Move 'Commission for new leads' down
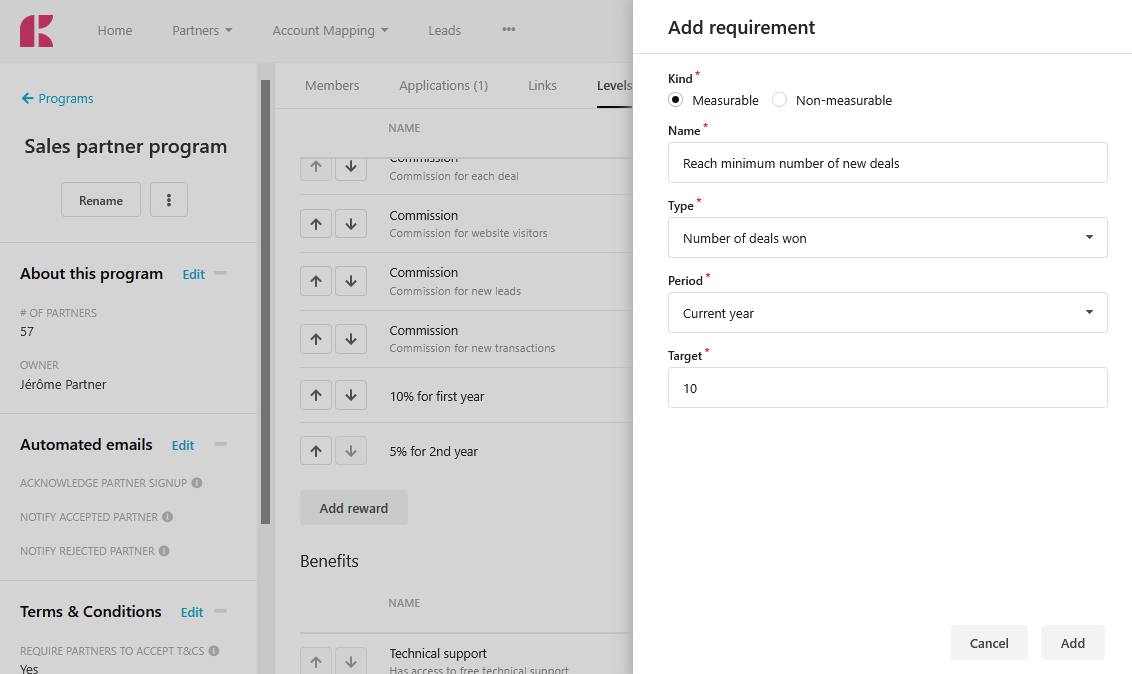 point(351,281)
